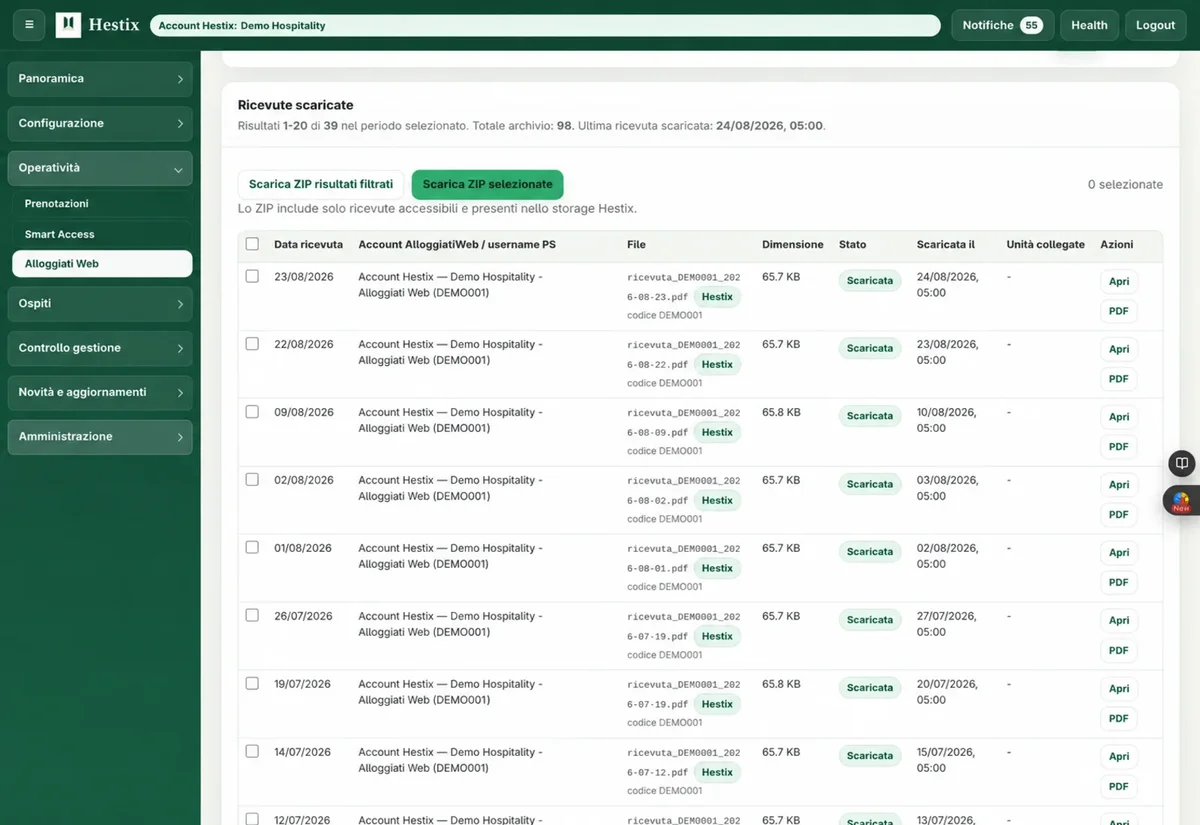Click the Unità collegate column header
The image size is (1200, 825).
[1045, 245]
